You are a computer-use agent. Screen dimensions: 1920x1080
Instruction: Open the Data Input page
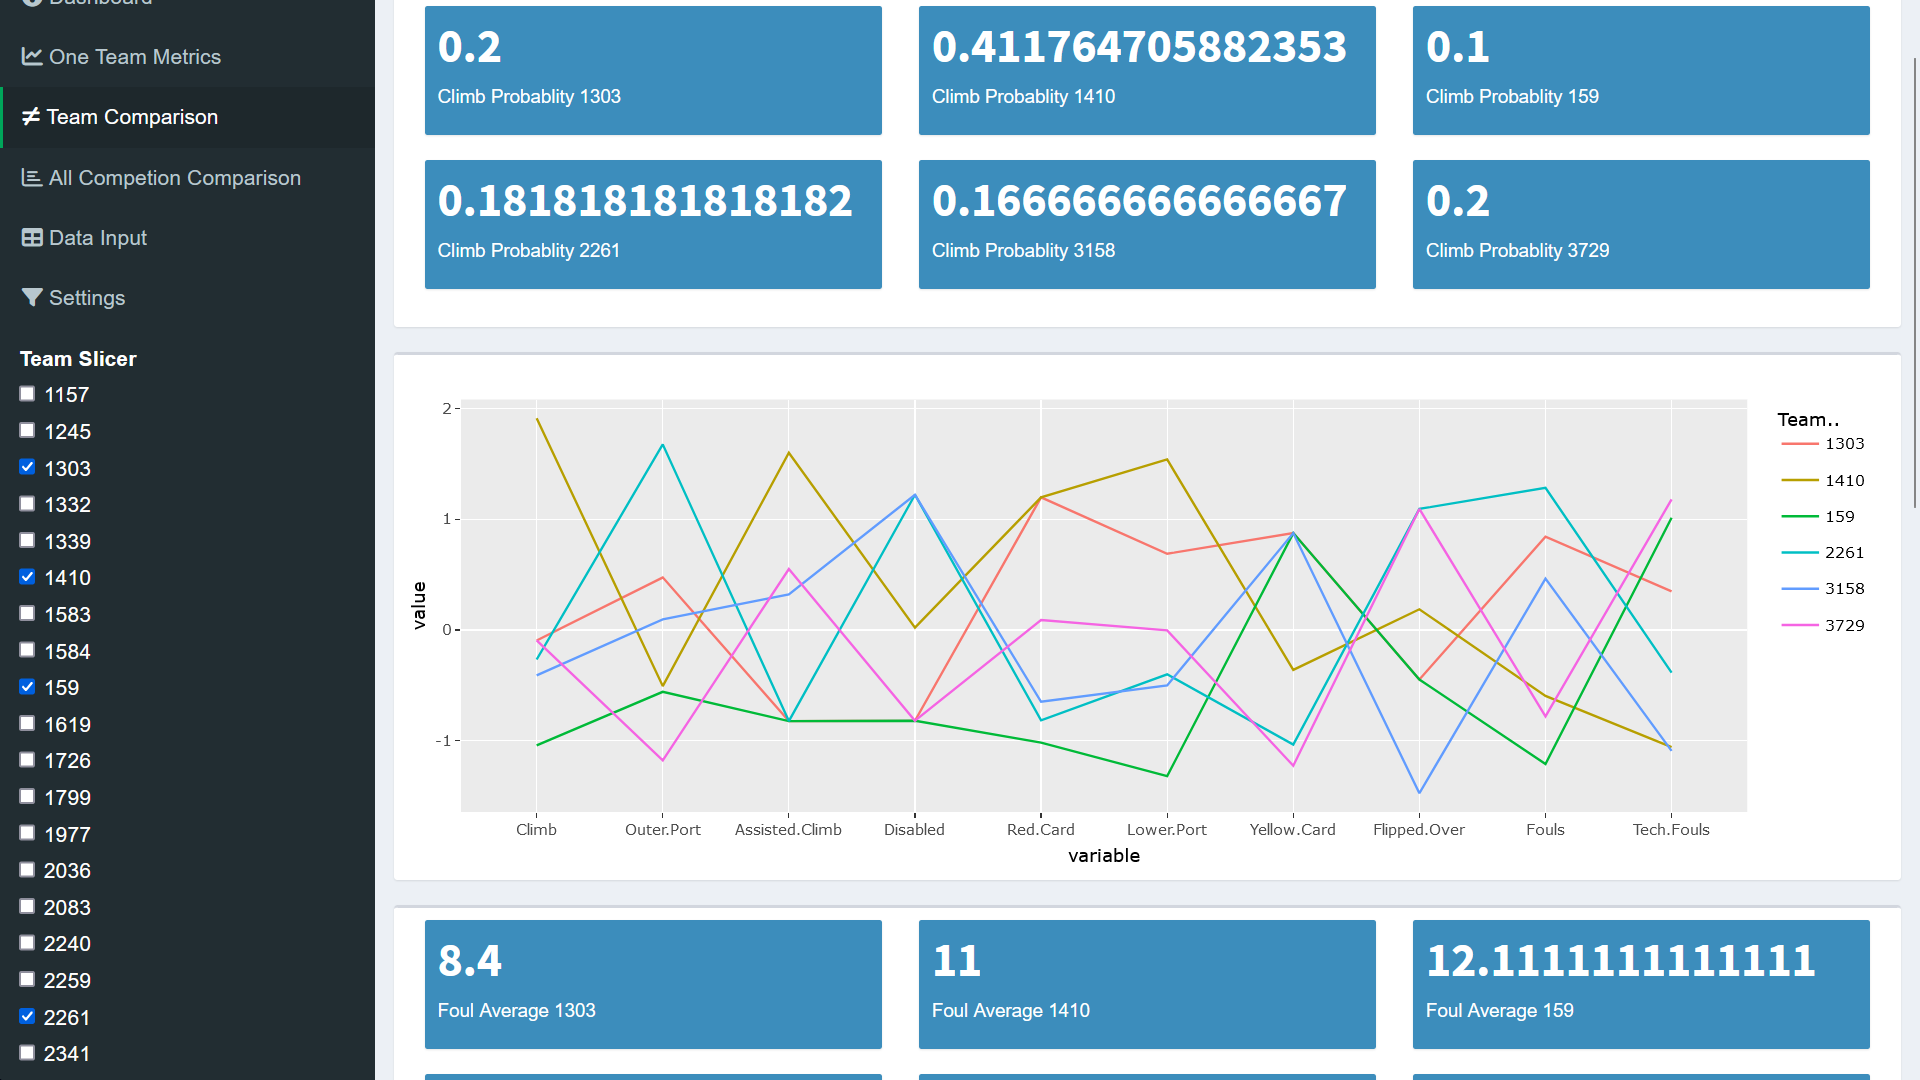pyautogui.click(x=98, y=238)
